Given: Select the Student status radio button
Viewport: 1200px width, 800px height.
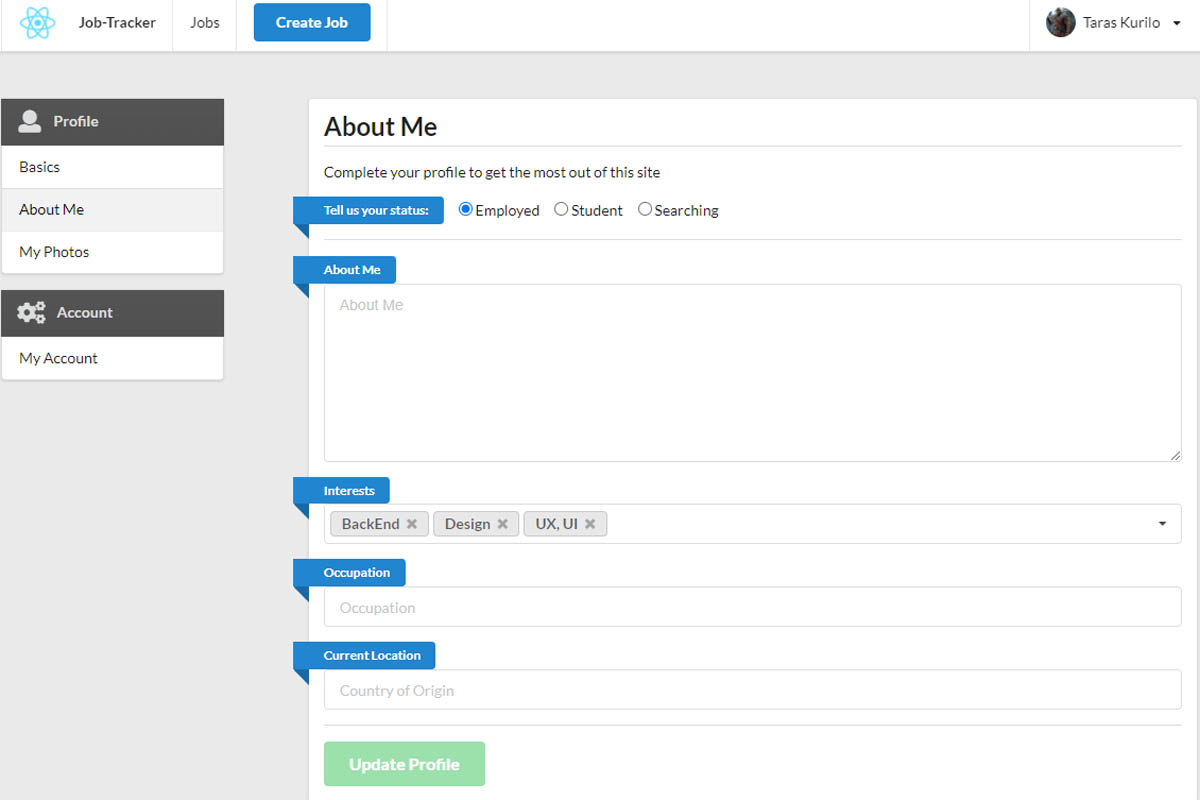Looking at the screenshot, I should 559,209.
